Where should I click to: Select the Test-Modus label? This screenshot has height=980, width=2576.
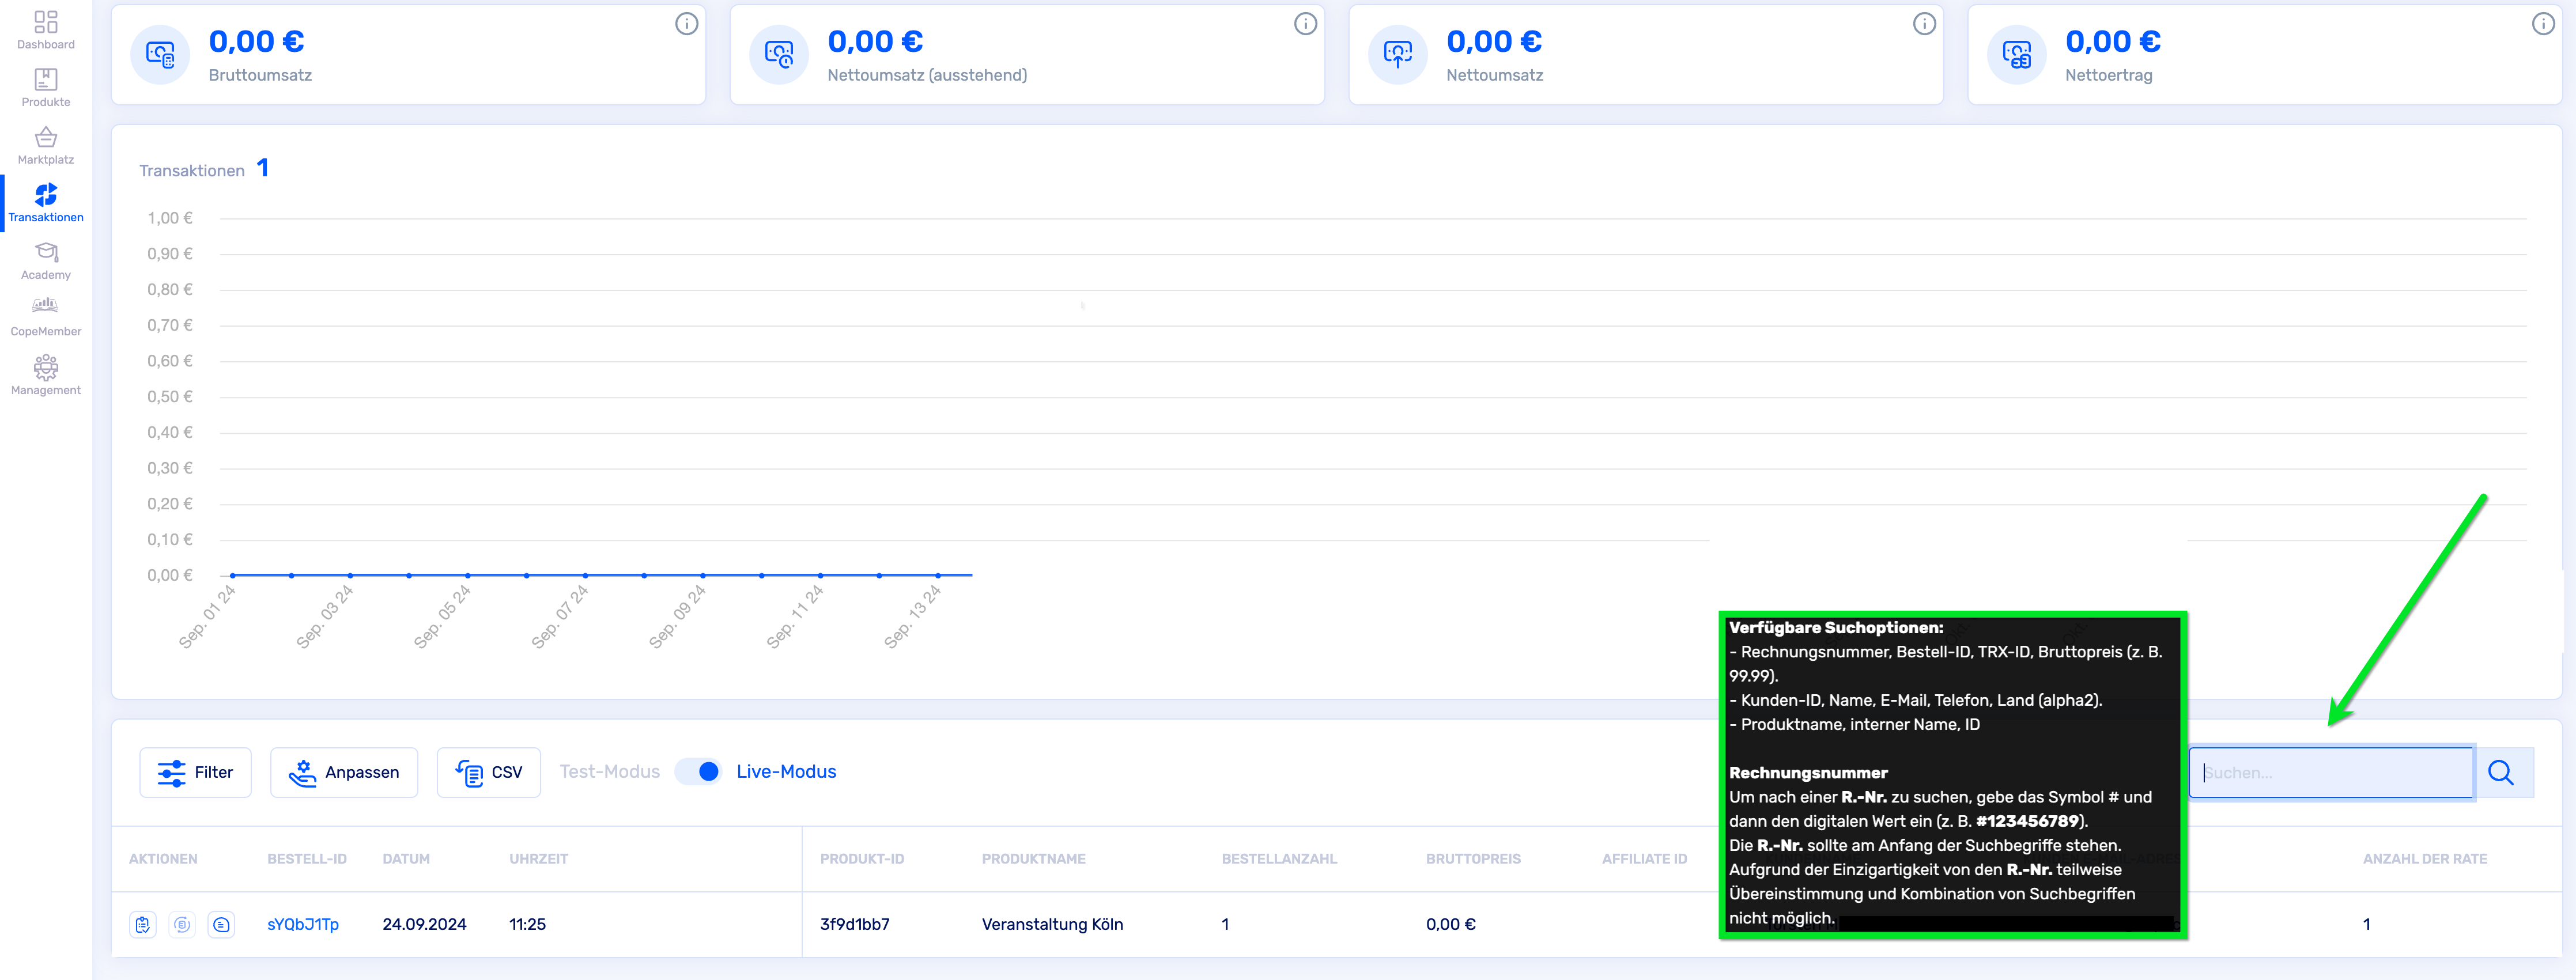(x=609, y=771)
